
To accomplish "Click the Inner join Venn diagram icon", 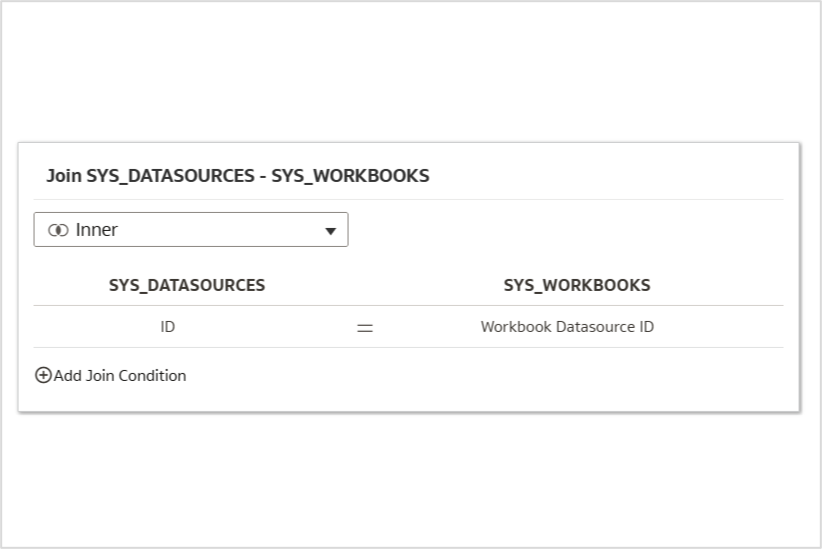I will [58, 230].
